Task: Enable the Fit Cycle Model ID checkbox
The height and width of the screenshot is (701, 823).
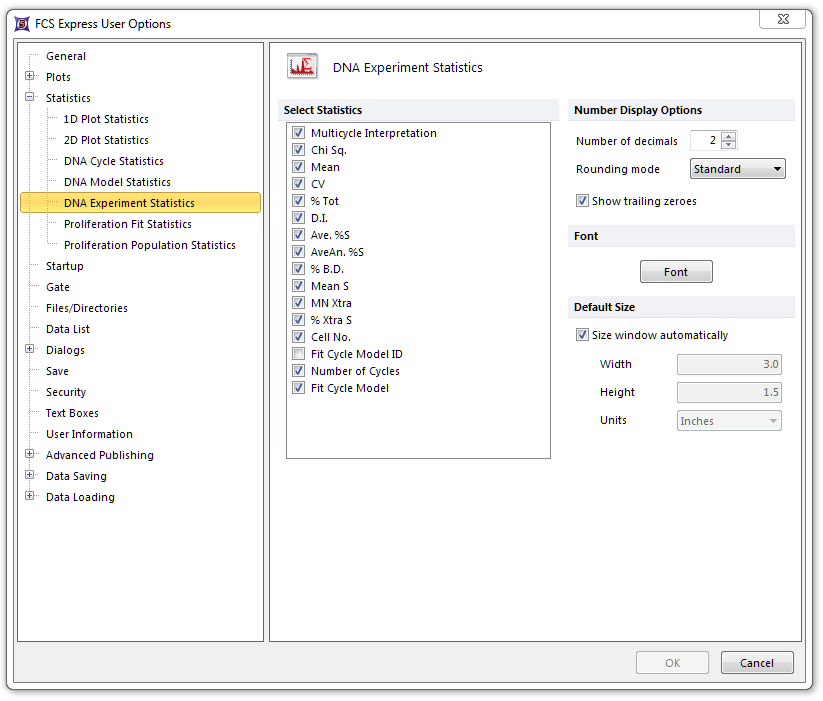Action: pyautogui.click(x=298, y=354)
